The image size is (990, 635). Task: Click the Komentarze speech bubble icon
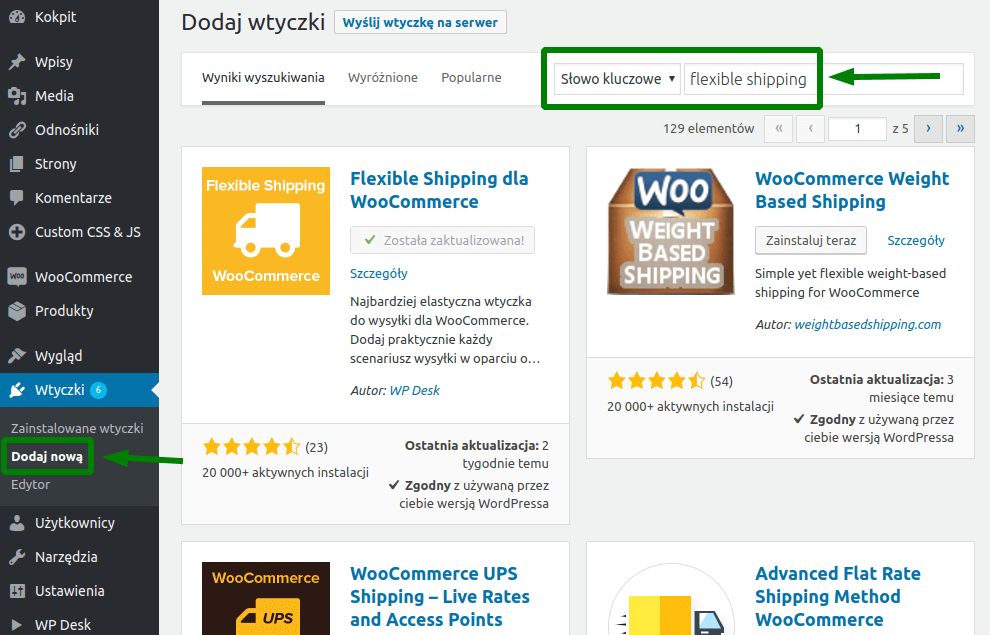coord(17,198)
